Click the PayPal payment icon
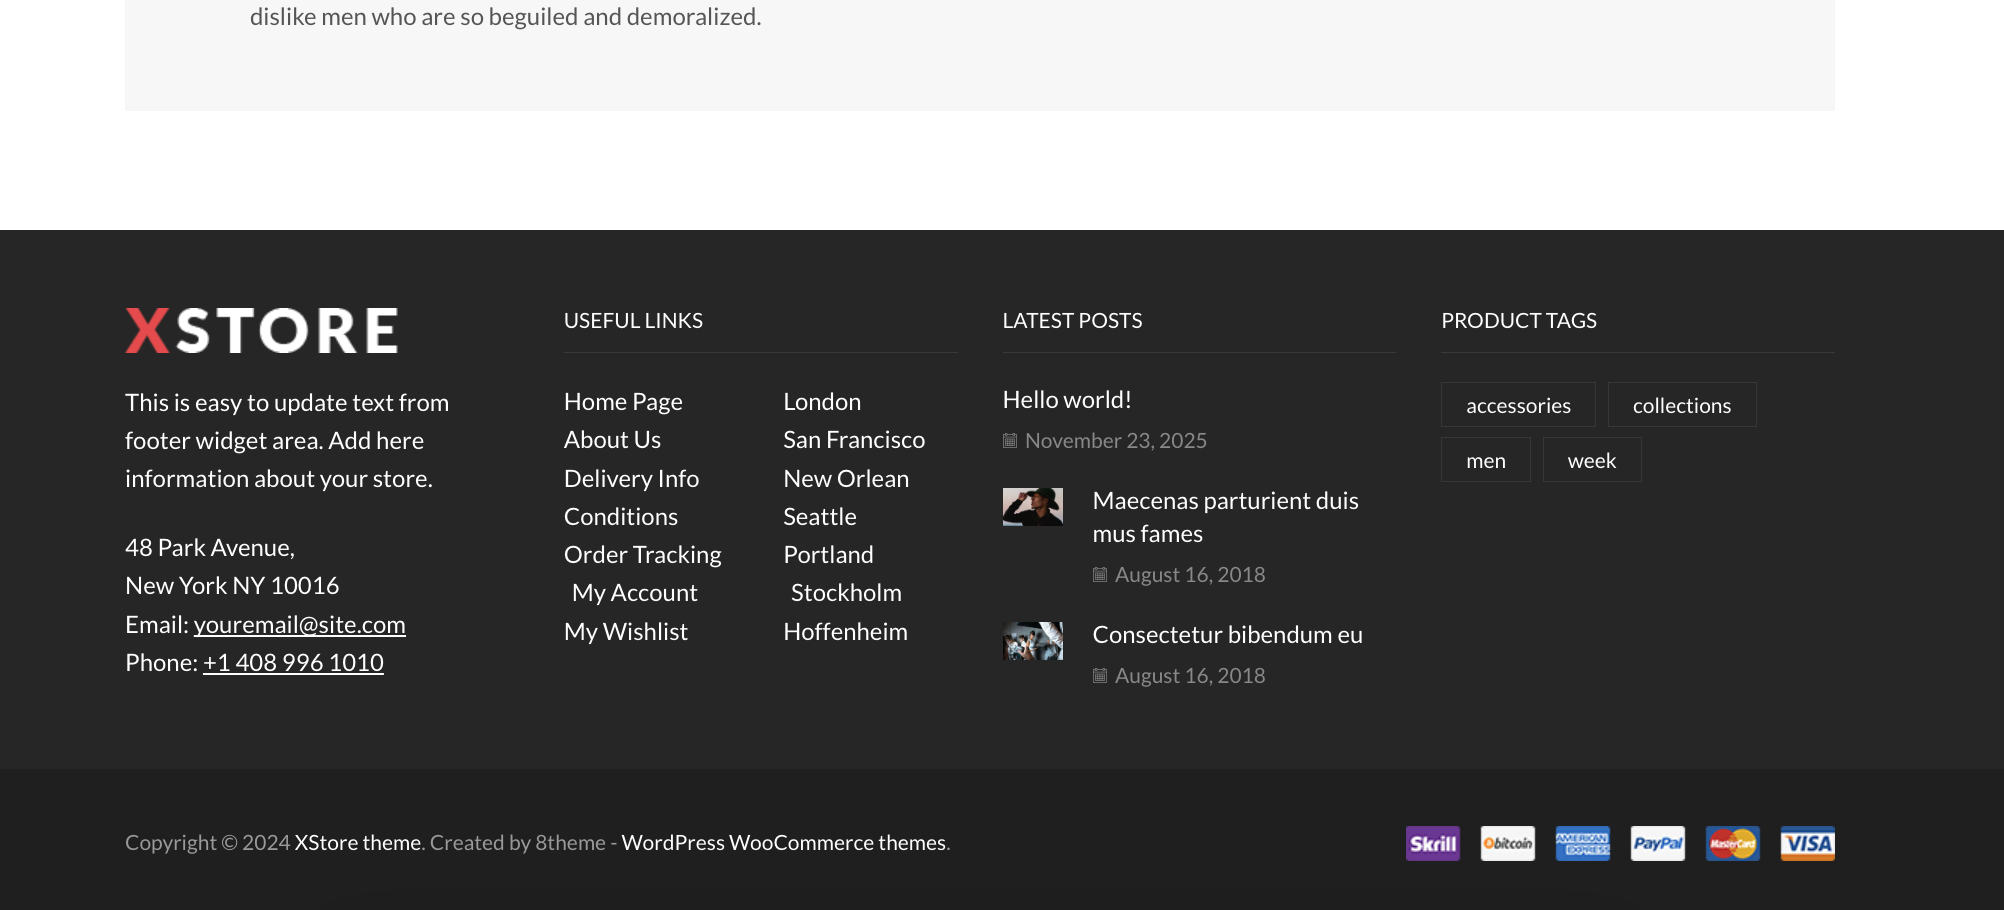The width and height of the screenshot is (2004, 910). (1657, 843)
